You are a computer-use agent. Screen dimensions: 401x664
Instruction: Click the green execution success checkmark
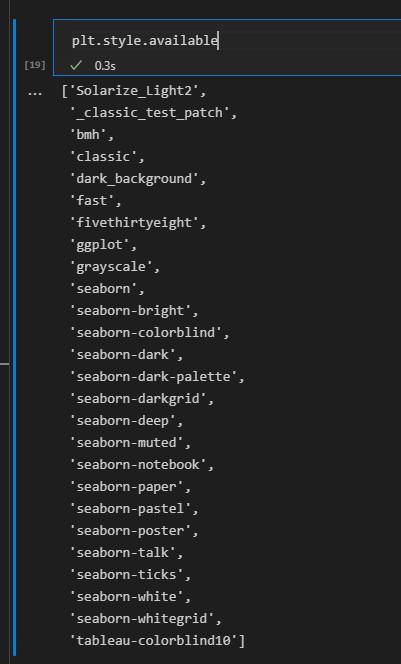coord(76,66)
